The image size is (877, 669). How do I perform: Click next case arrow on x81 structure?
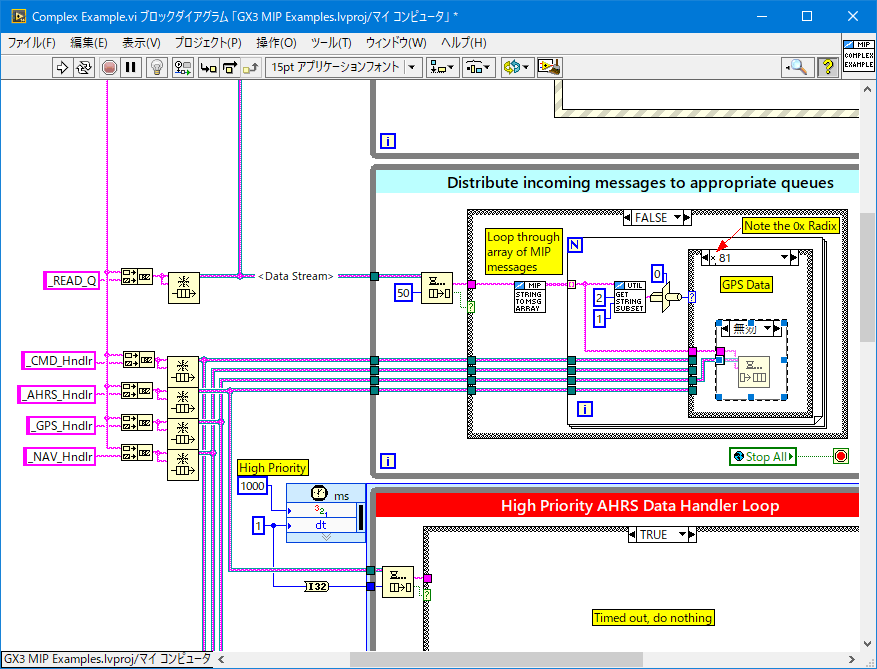pos(794,258)
